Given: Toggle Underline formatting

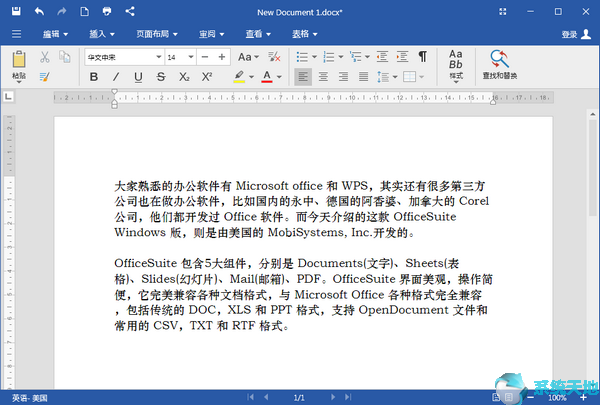Looking at the screenshot, I should pos(138,77).
